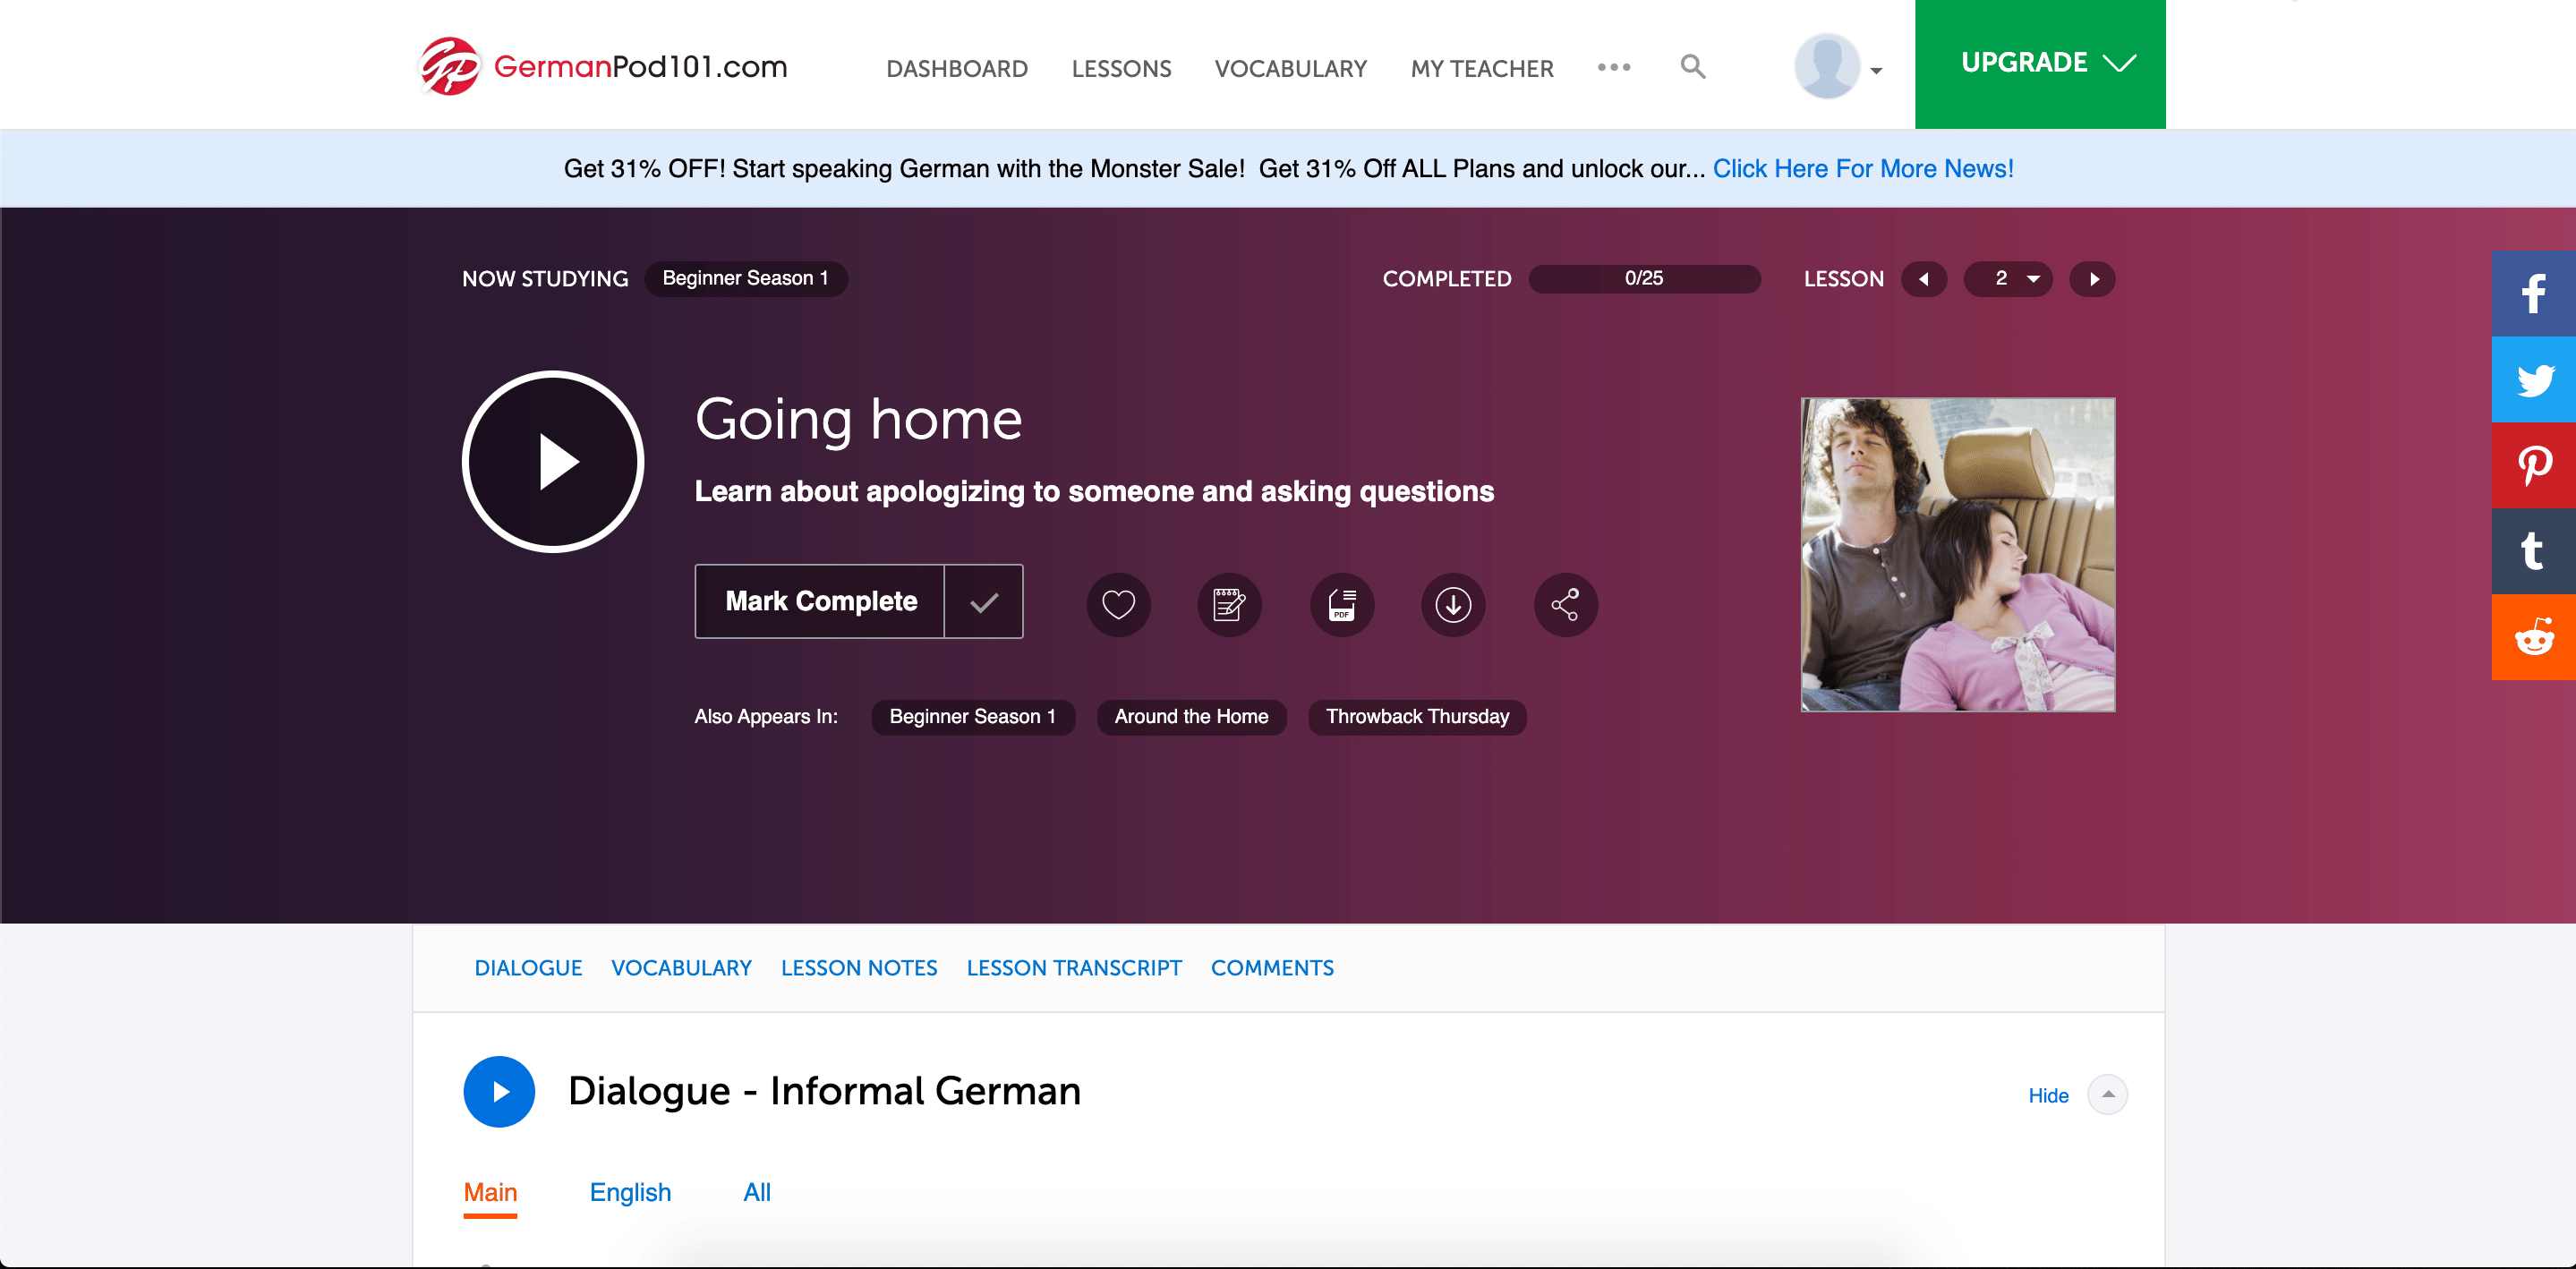Screen dimensions: 2576x1269
Task: Open the lesson notes notepad icon
Action: tap(1229, 604)
